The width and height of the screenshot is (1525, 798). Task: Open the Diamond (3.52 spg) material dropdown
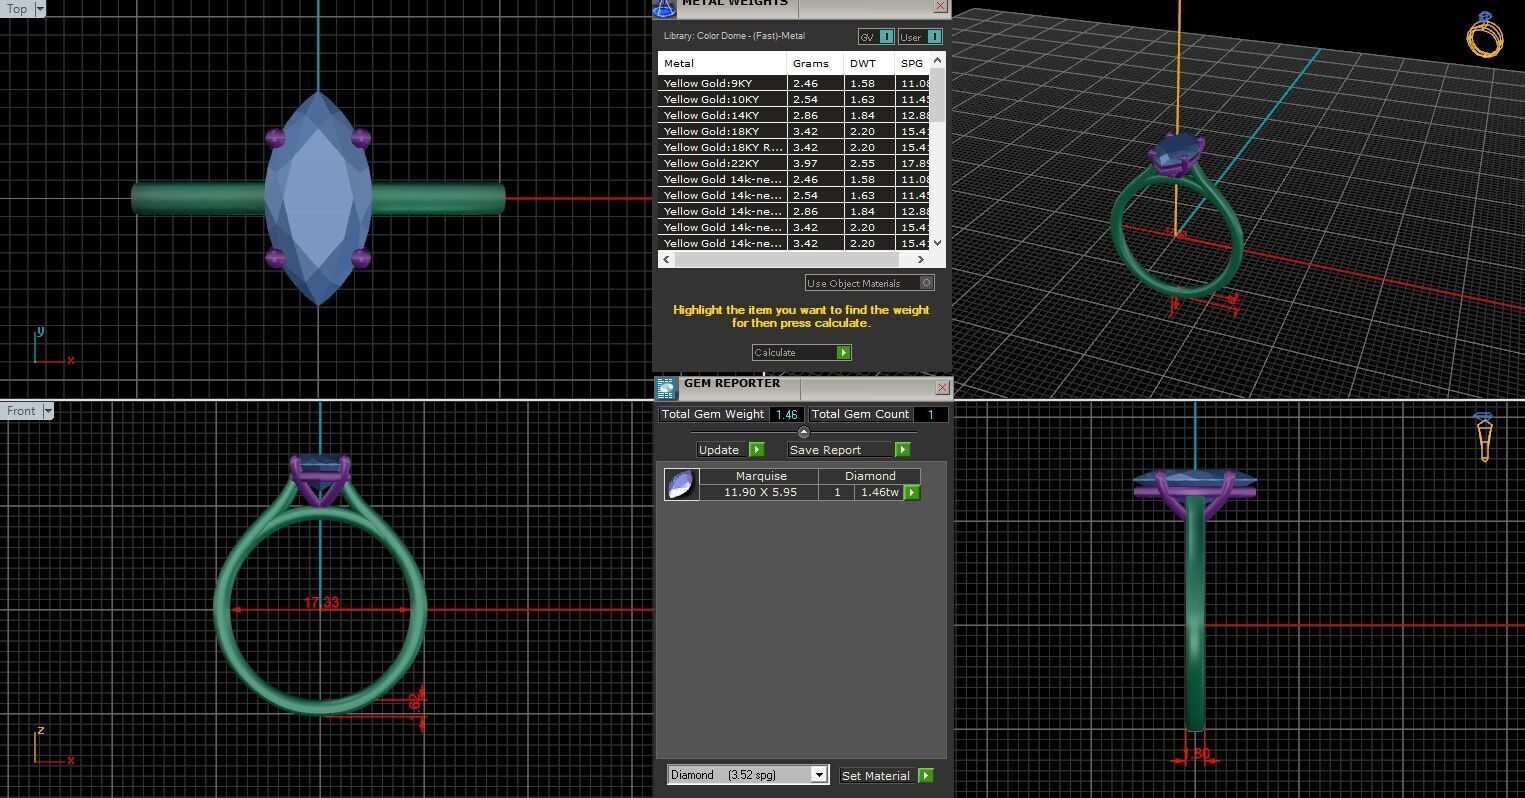pos(748,775)
